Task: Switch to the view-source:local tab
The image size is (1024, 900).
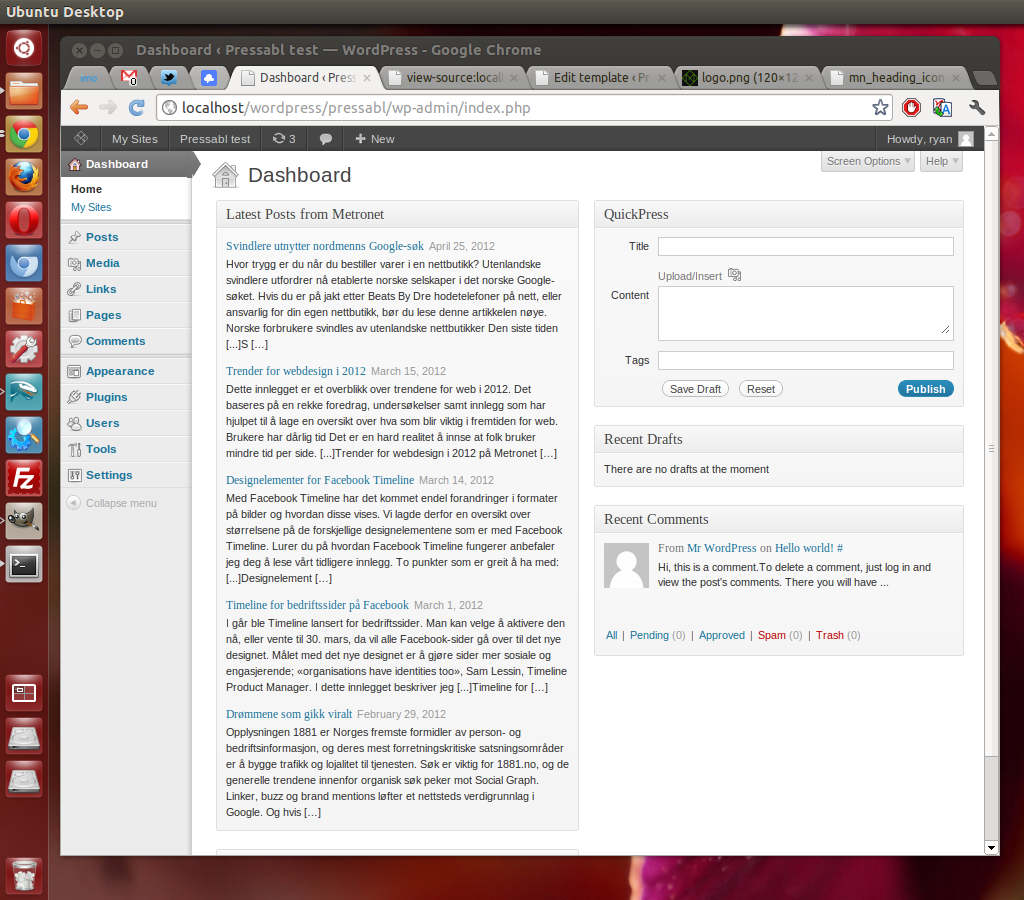Action: pos(453,78)
